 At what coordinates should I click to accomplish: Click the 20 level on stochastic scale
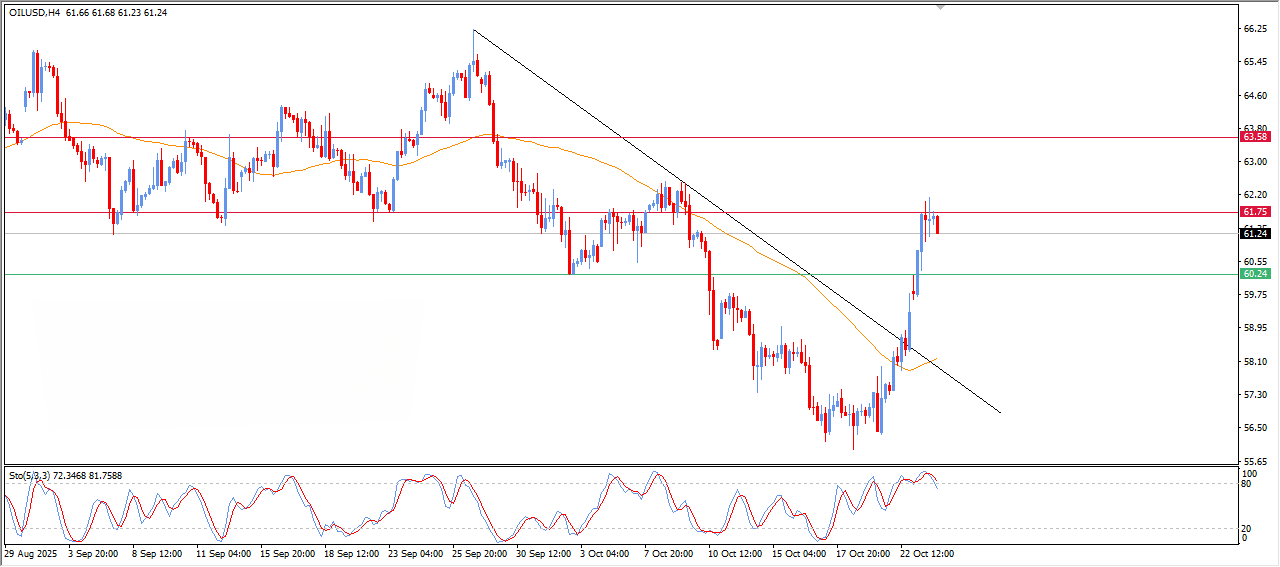click(1247, 528)
